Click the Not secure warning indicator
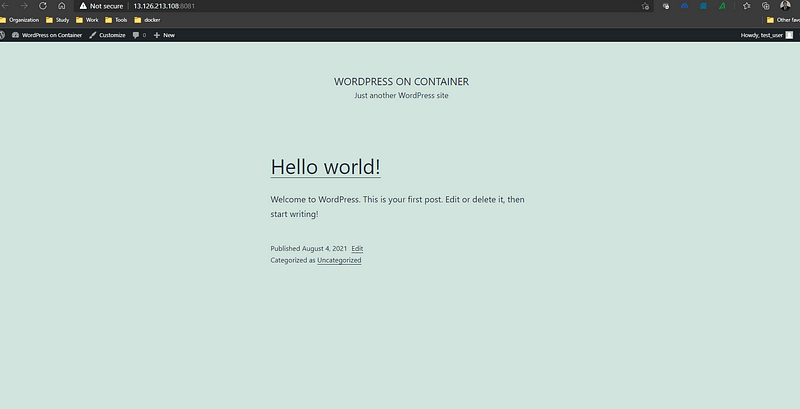Screen dimensions: 800x409 click(101, 6)
